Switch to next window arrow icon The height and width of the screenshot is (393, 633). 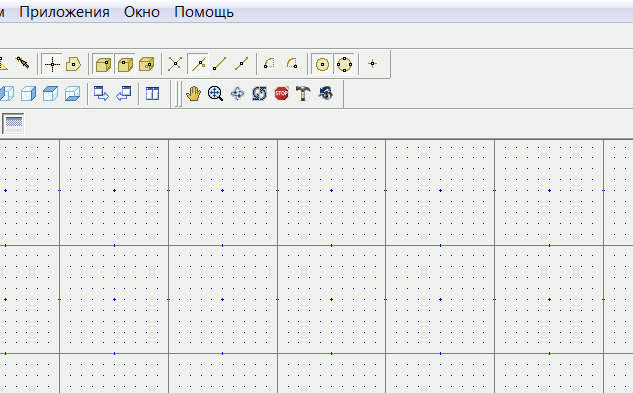(101, 94)
